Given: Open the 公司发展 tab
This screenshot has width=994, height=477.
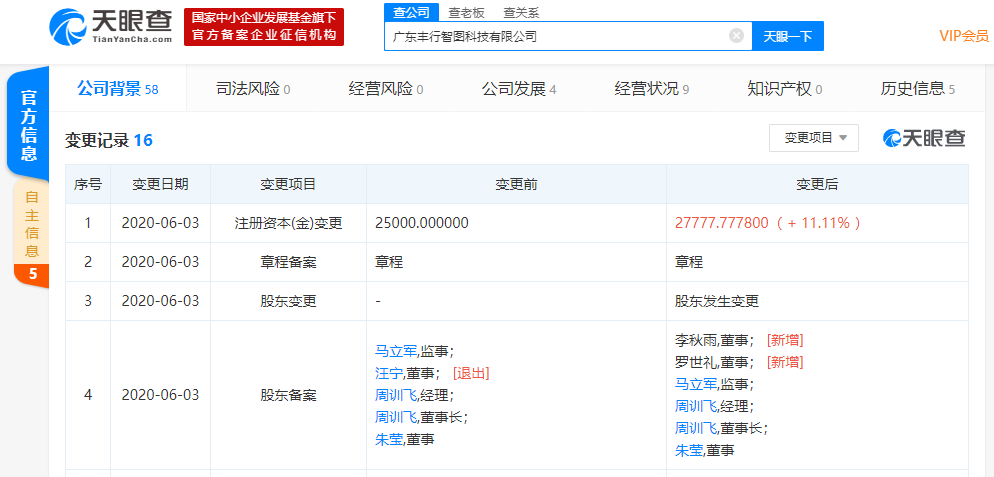Looking at the screenshot, I should click(518, 89).
